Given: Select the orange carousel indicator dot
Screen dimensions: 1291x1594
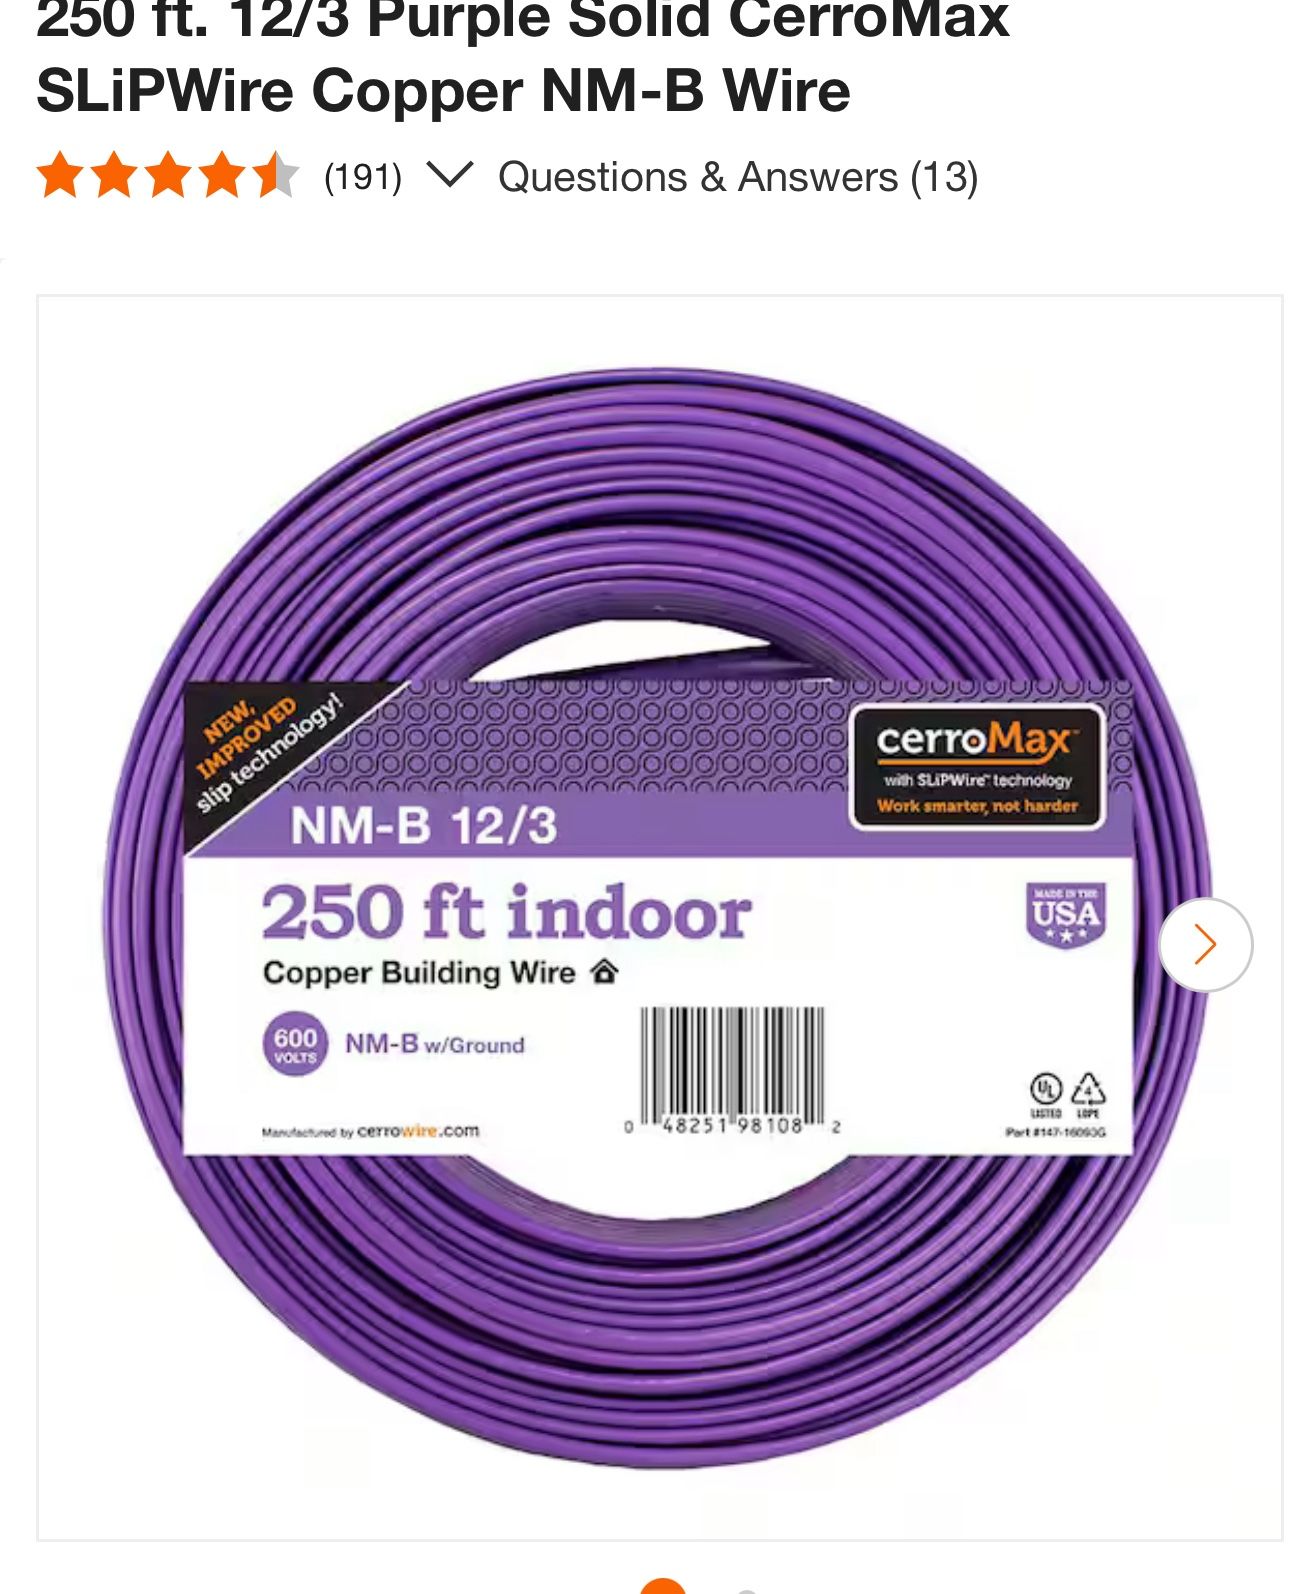Looking at the screenshot, I should click(x=662, y=1586).
